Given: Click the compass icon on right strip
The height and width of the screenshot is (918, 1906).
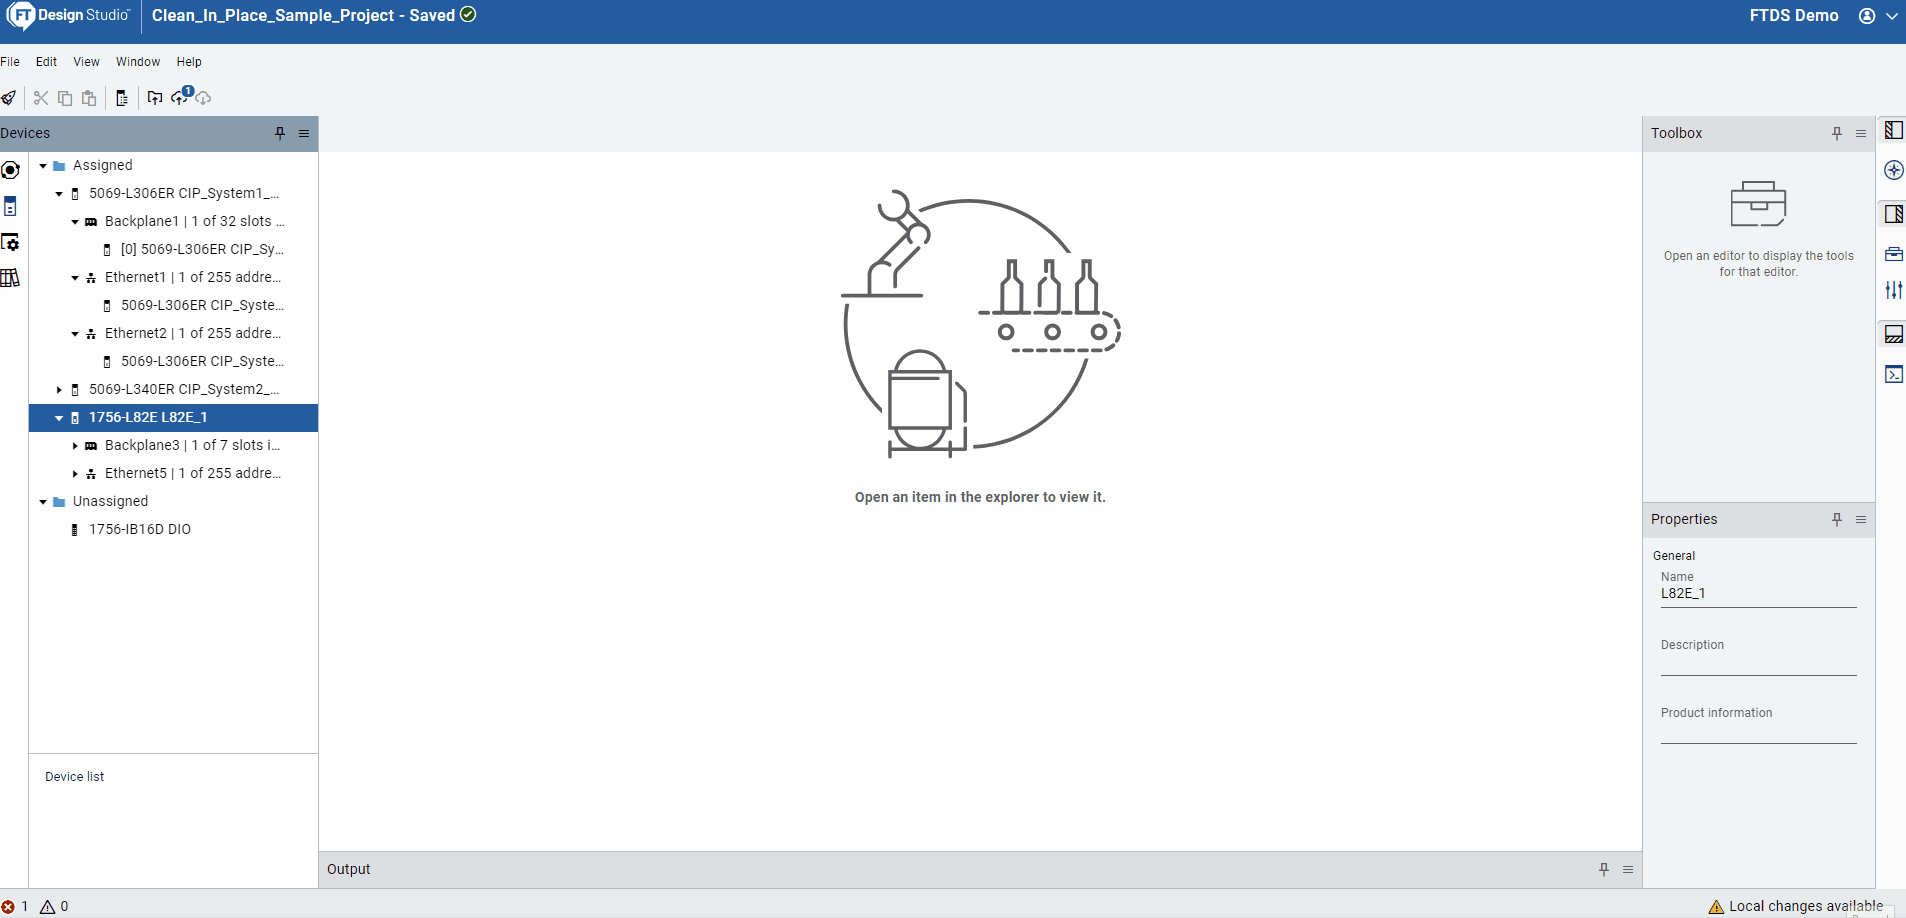Looking at the screenshot, I should pos(1893,170).
